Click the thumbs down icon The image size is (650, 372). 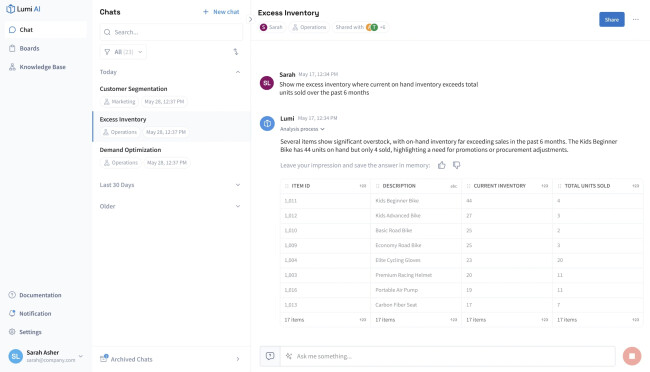pyautogui.click(x=456, y=165)
